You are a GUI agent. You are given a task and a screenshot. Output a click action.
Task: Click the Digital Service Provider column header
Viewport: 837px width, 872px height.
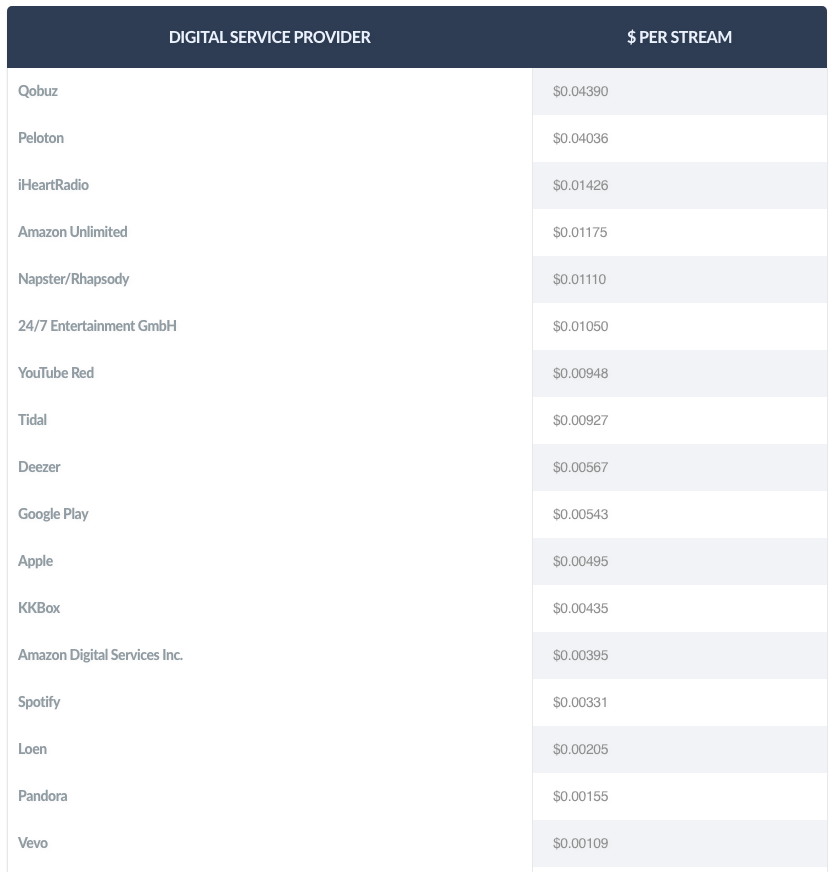tap(269, 37)
